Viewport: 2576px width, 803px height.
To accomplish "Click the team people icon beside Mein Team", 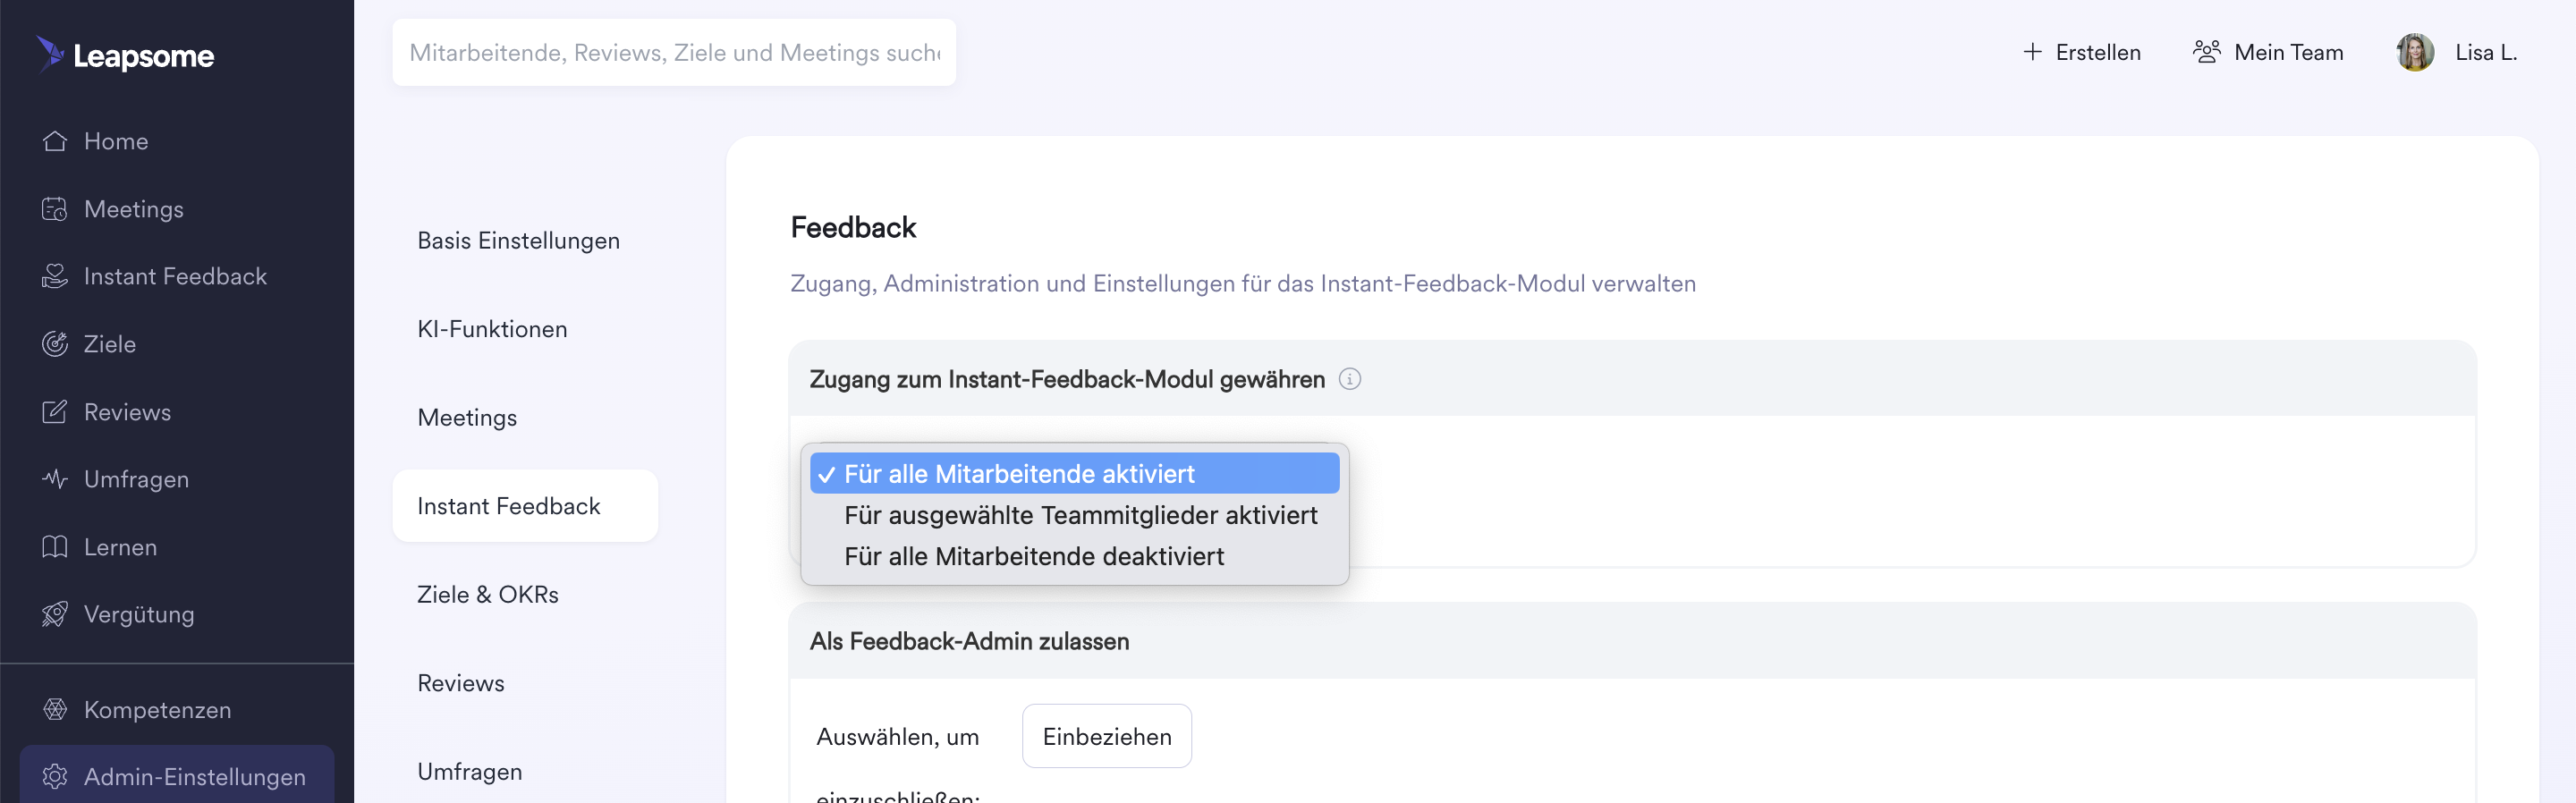I will (2206, 52).
